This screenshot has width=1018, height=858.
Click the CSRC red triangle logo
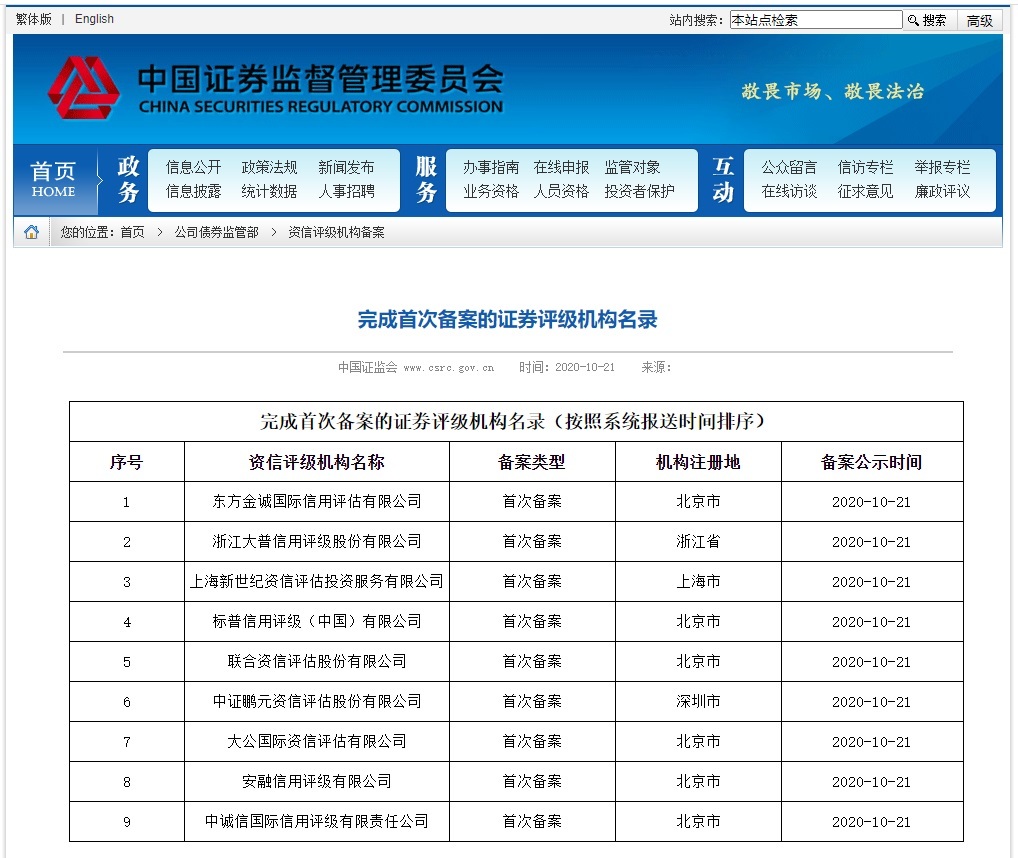tap(83, 88)
